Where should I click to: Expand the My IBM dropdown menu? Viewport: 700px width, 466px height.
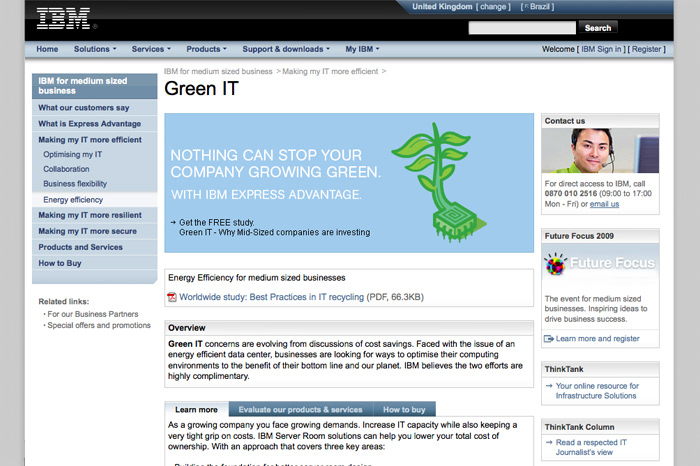(x=362, y=49)
